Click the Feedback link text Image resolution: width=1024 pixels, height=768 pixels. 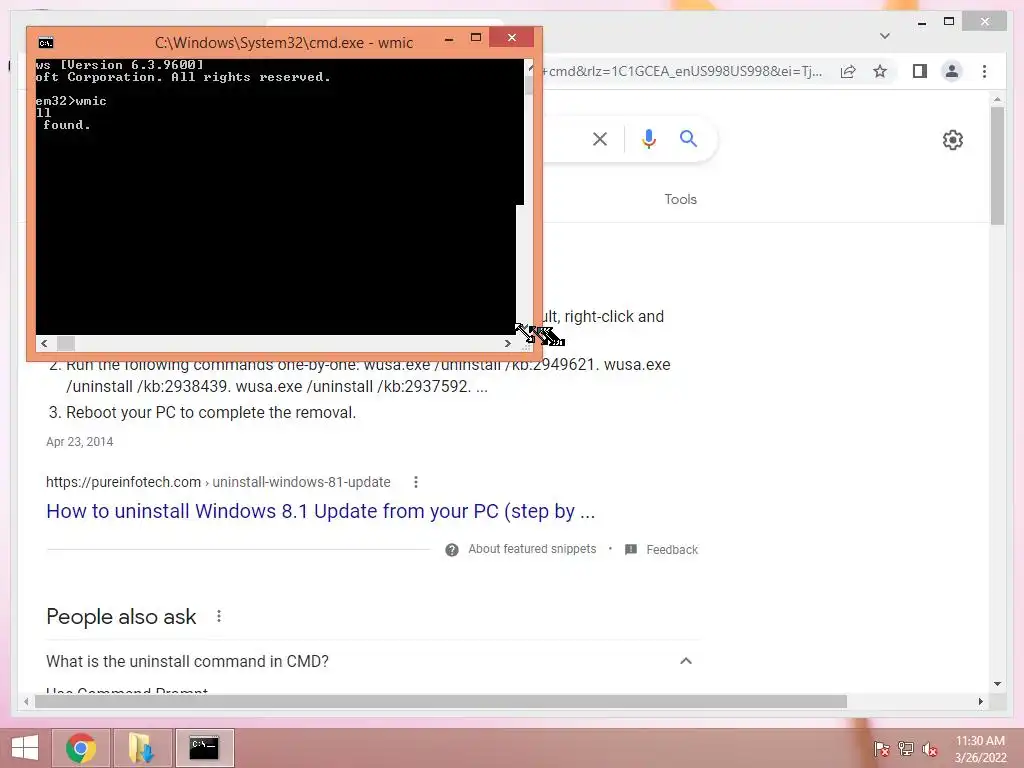click(x=672, y=550)
